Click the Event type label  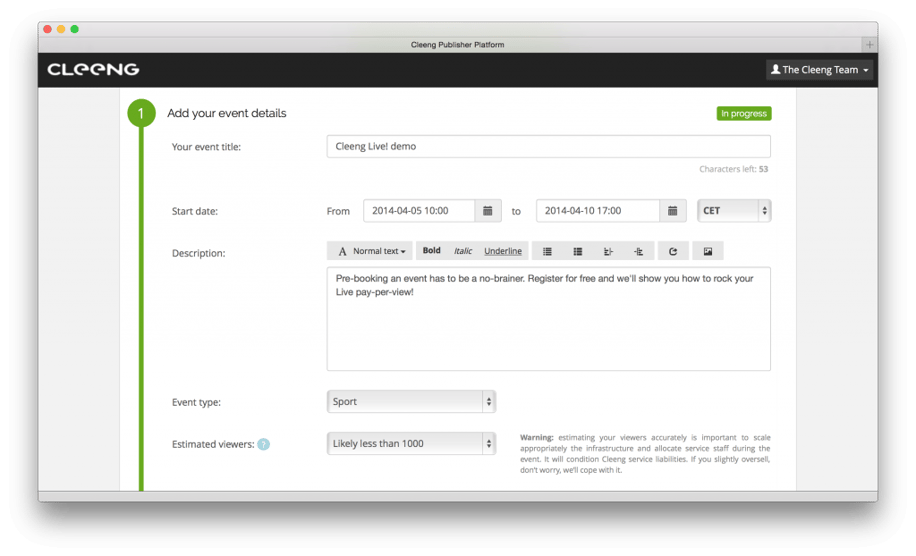[x=196, y=402]
